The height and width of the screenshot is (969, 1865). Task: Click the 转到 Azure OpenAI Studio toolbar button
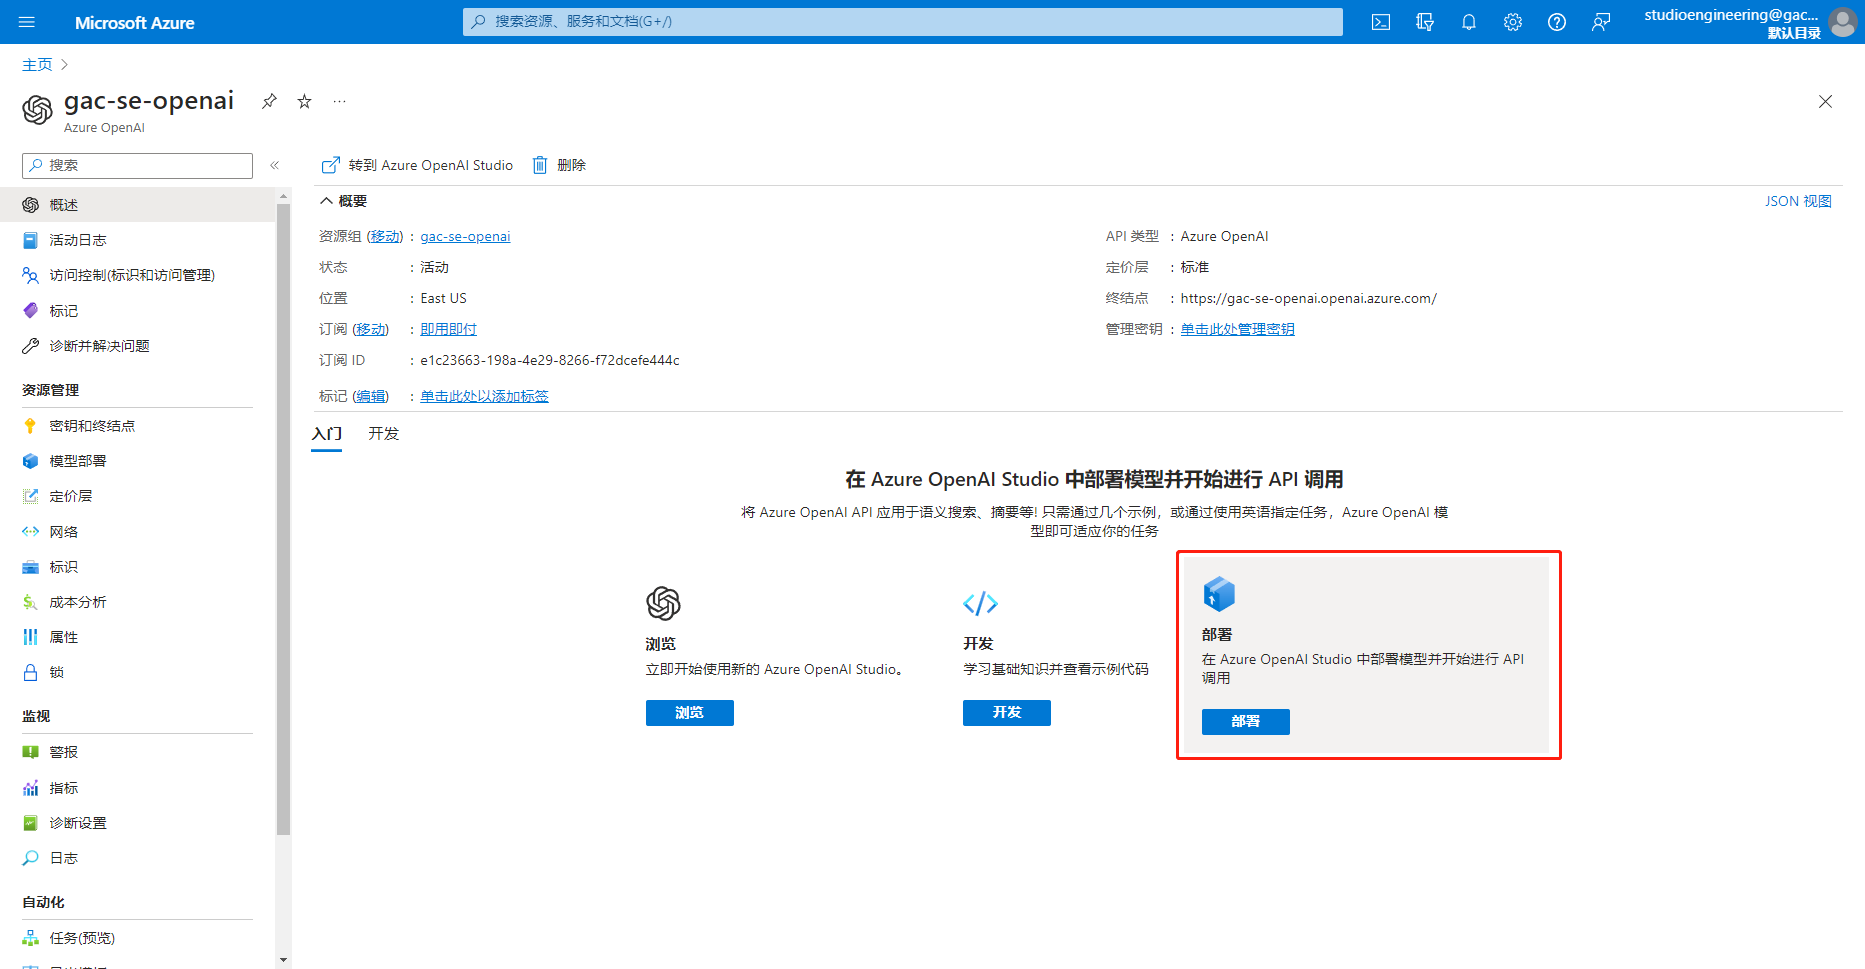[x=417, y=165]
